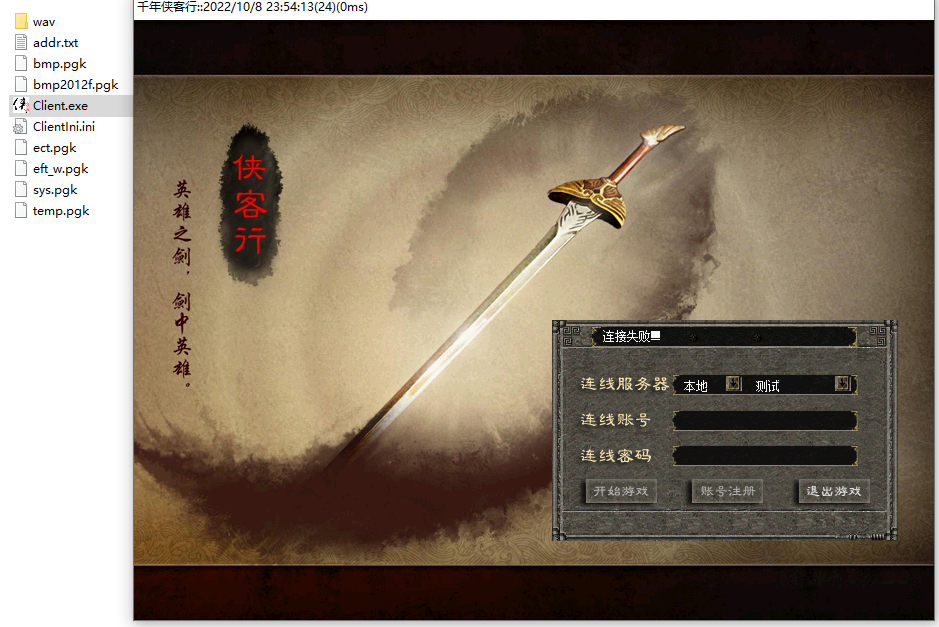Click the 连线服务器 label
The width and height of the screenshot is (939, 627).
click(625, 384)
